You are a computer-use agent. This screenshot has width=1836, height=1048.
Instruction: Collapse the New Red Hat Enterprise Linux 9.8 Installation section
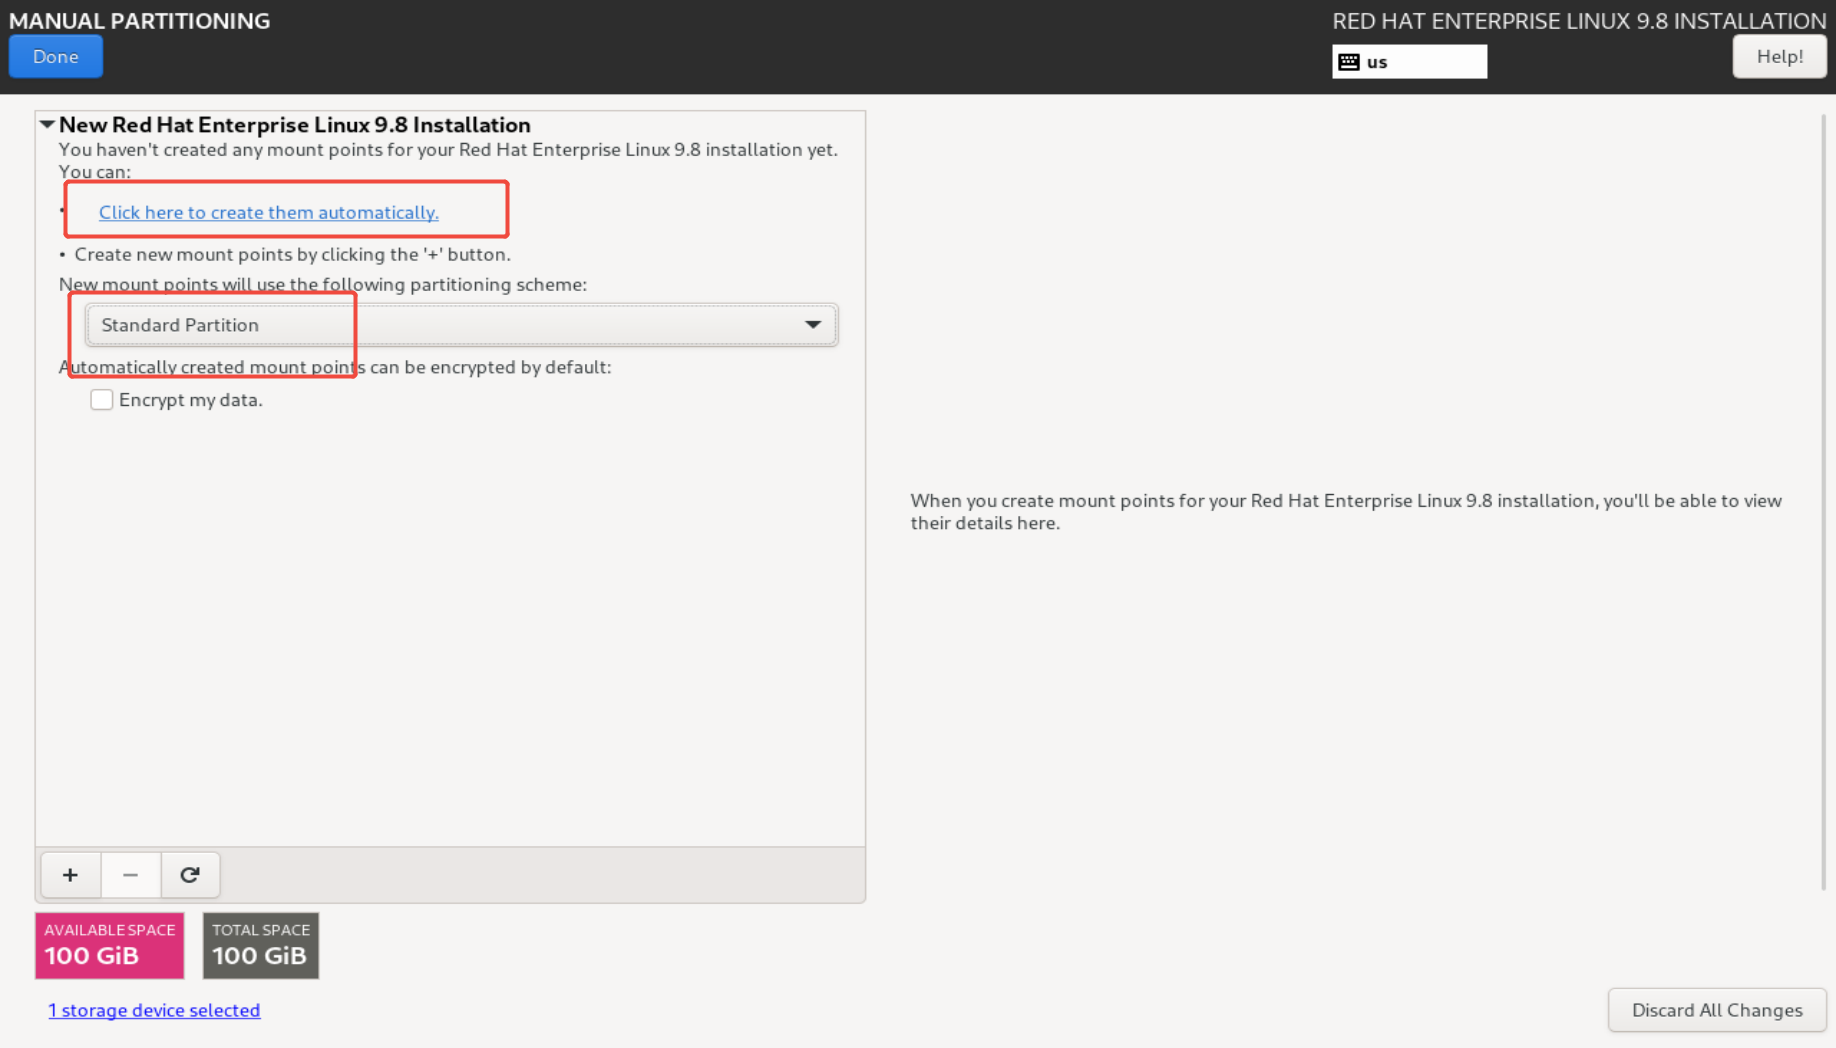tap(47, 125)
